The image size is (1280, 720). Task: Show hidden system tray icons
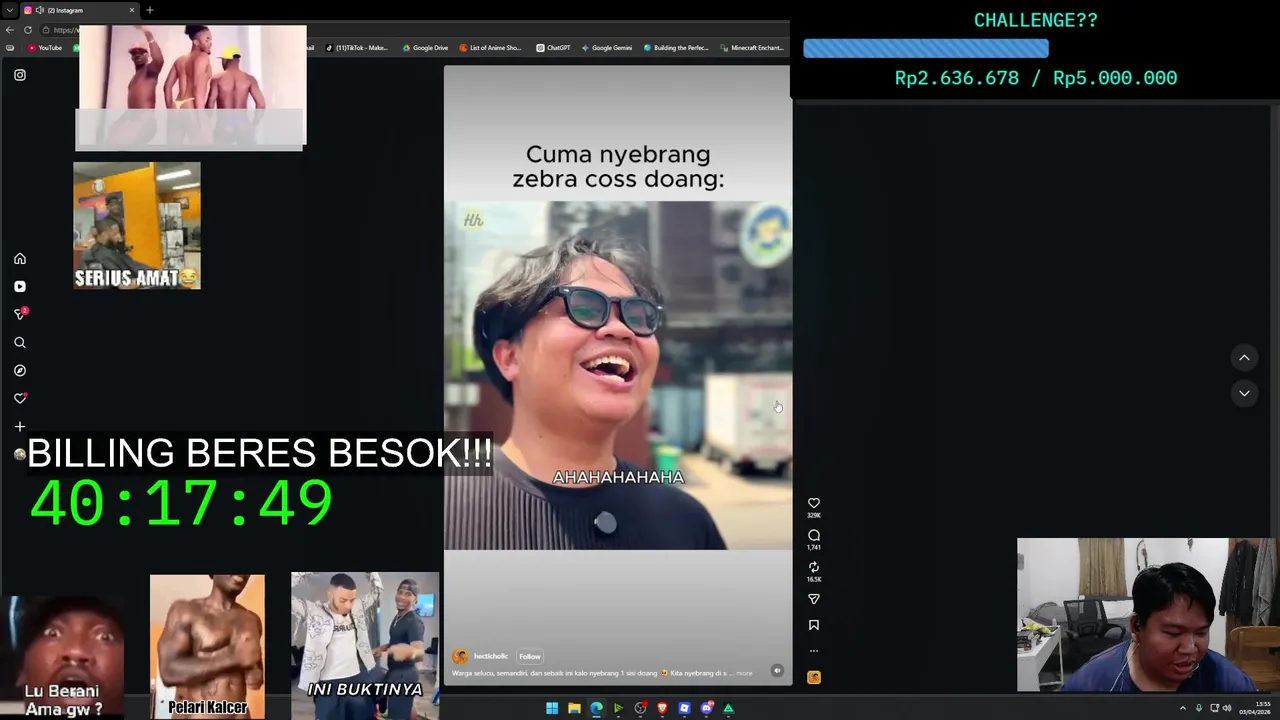point(1183,708)
